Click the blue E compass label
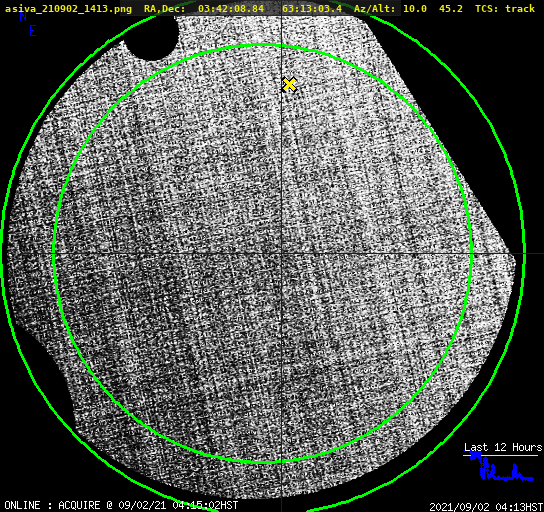This screenshot has height=512, width=544. [33, 31]
